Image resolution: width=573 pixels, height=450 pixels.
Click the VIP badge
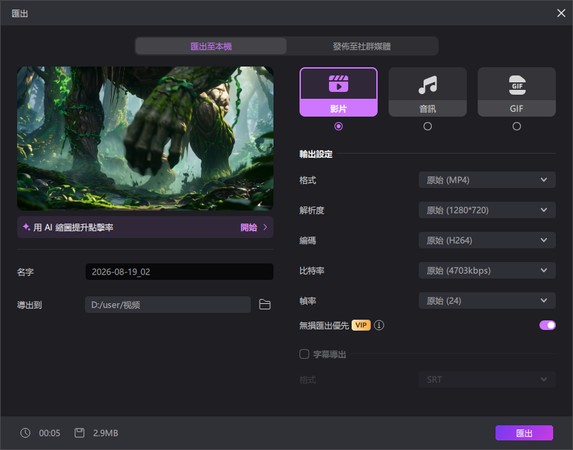coord(361,325)
